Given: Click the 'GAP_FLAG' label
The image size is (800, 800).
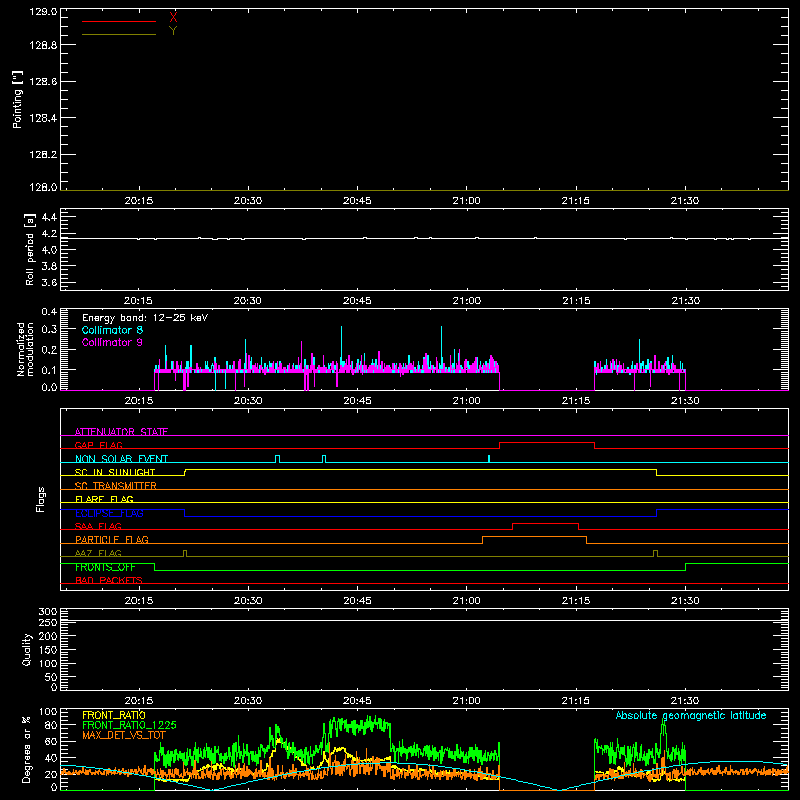Looking at the screenshot, I should (x=98, y=445).
